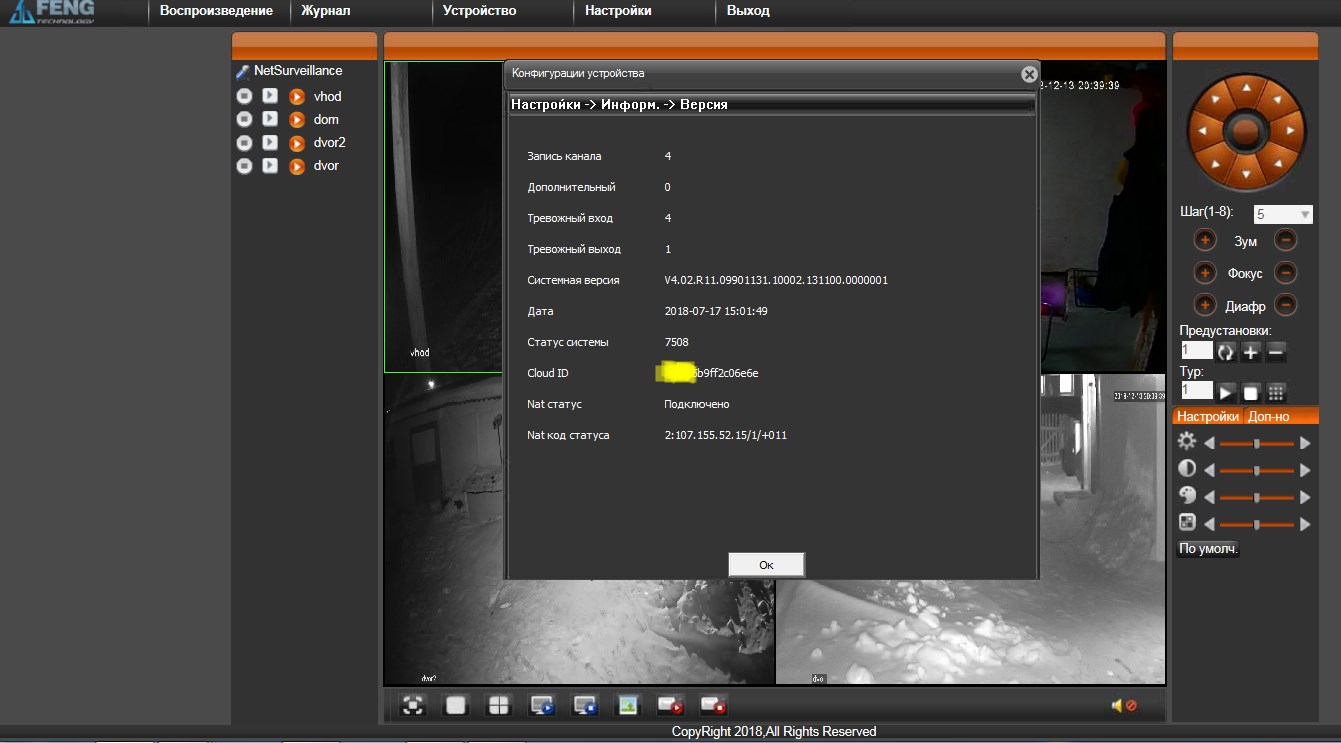Screen dimensions: 1341x743
Task: Open the Шаг(1-8) step dropdown
Action: tap(1283, 214)
